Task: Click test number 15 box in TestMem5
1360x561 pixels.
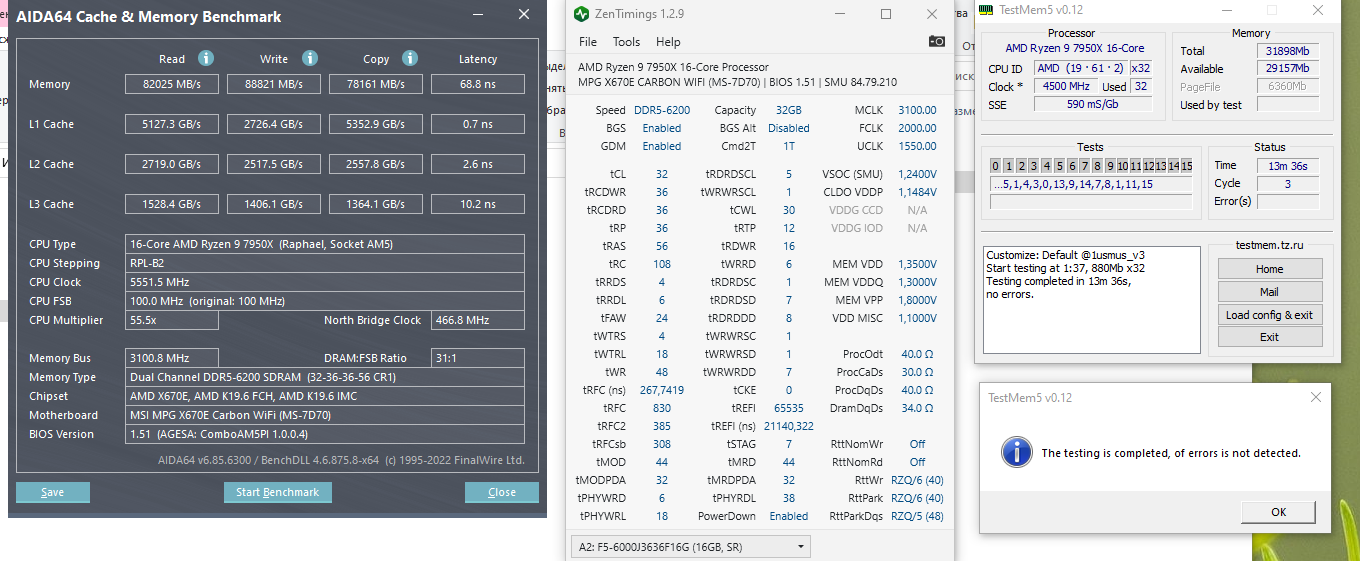Action: coord(1186,166)
